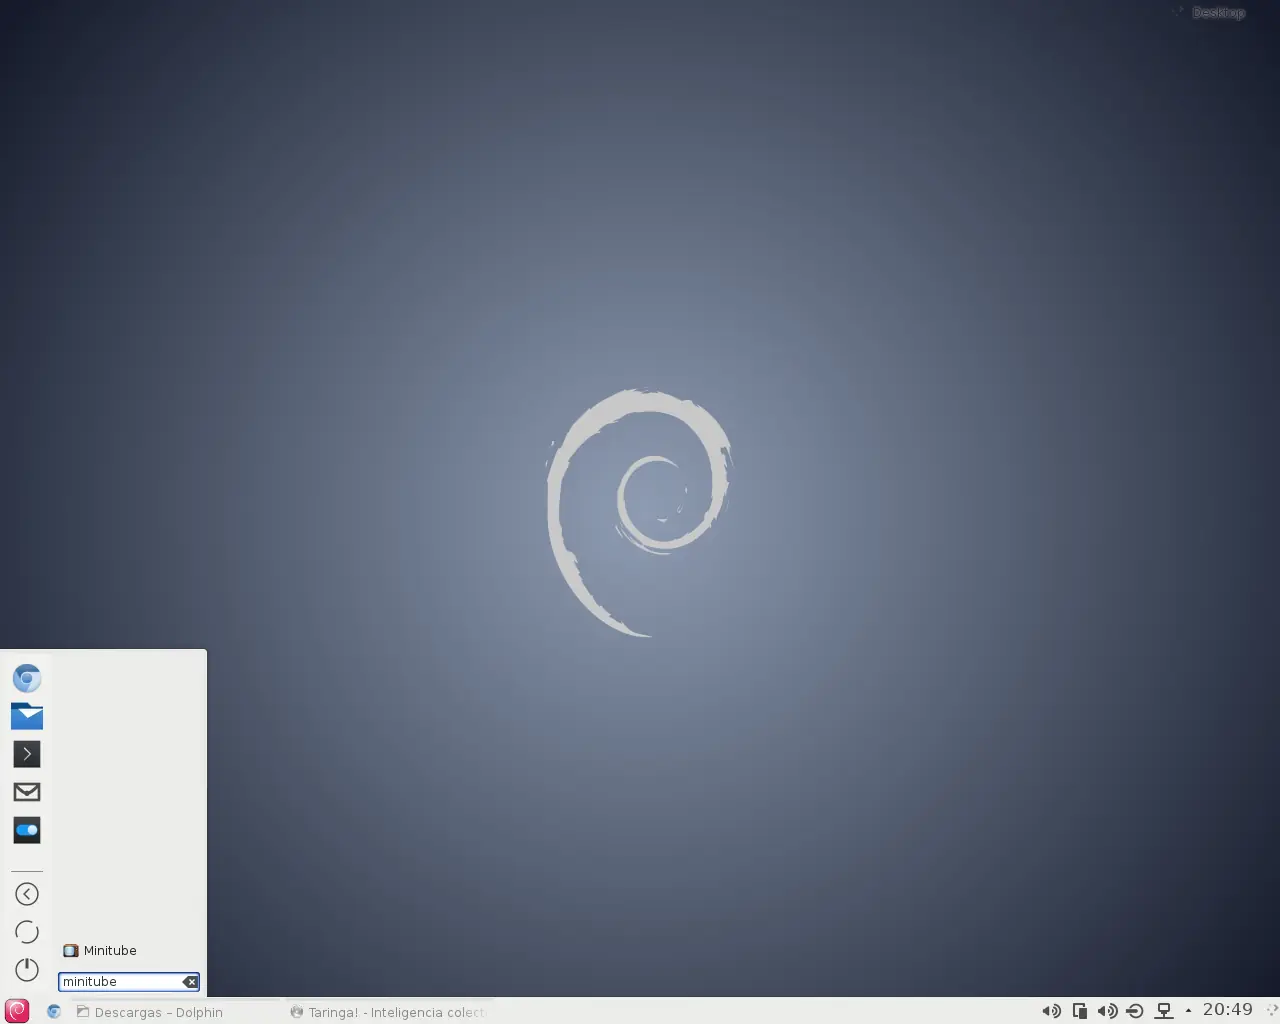Launch the terminal from favorites sidebar

pyautogui.click(x=27, y=754)
